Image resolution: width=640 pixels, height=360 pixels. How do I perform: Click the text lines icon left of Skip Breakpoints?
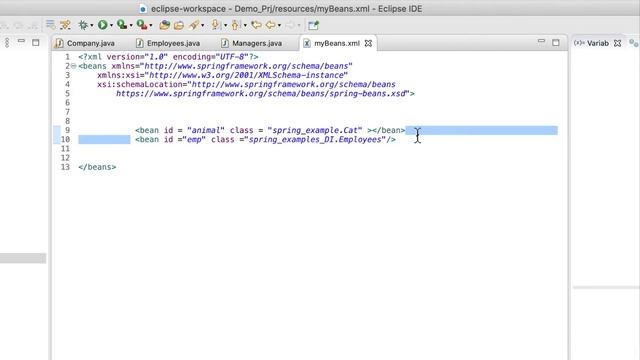click(50, 24)
